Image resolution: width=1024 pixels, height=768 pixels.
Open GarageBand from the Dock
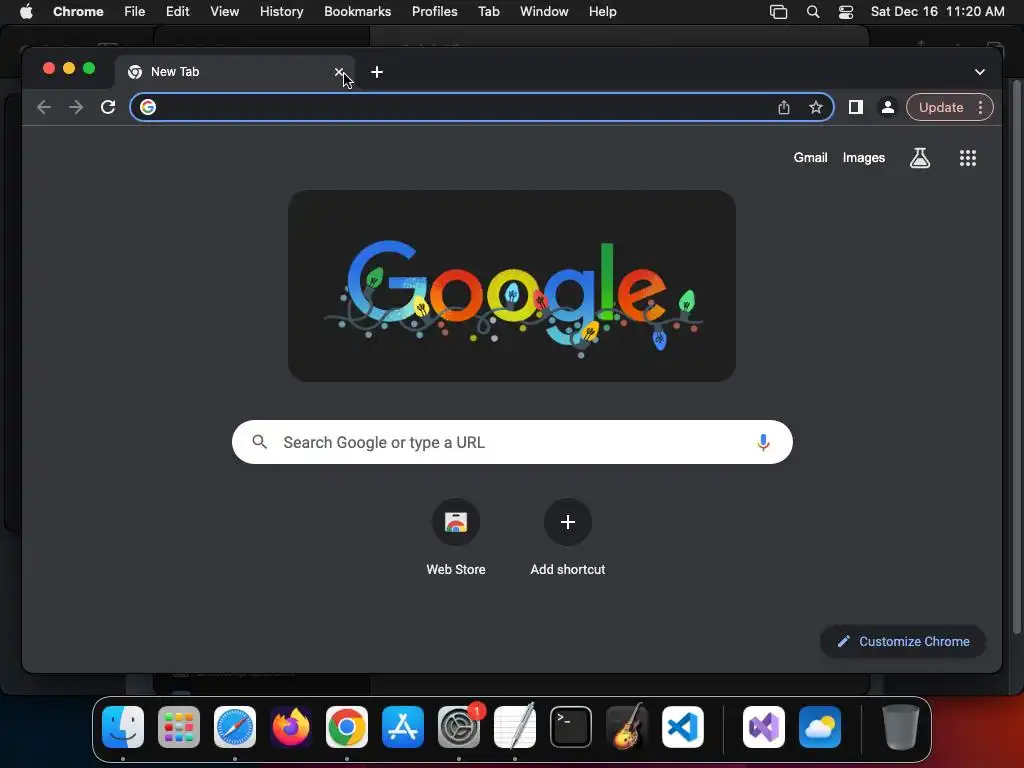627,726
